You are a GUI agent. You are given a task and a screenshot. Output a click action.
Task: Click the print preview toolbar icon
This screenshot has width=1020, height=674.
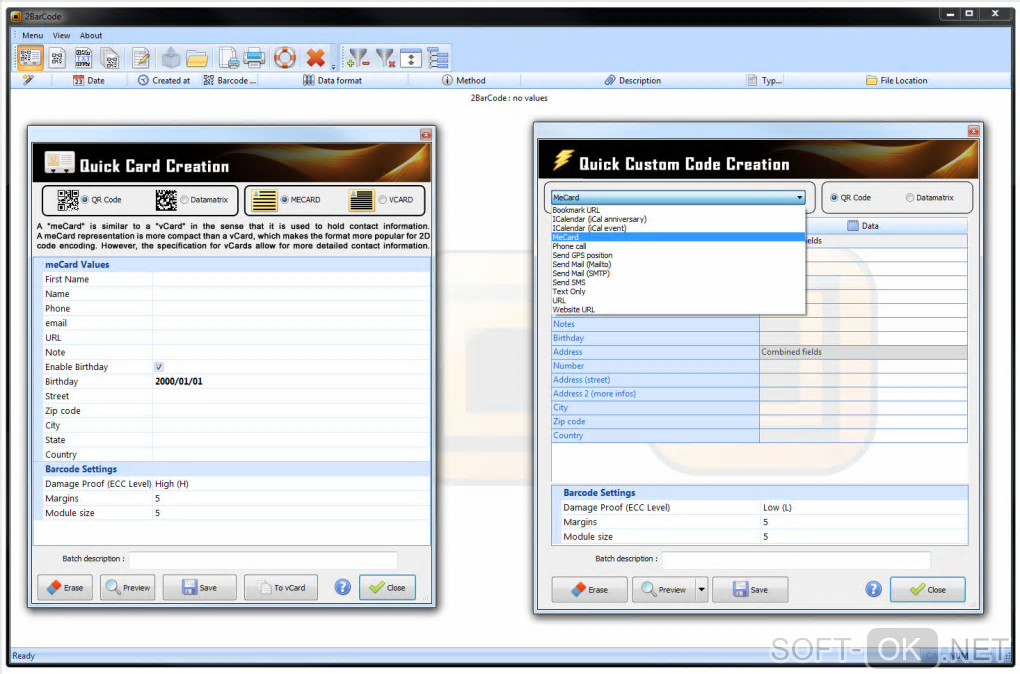[x=228, y=59]
